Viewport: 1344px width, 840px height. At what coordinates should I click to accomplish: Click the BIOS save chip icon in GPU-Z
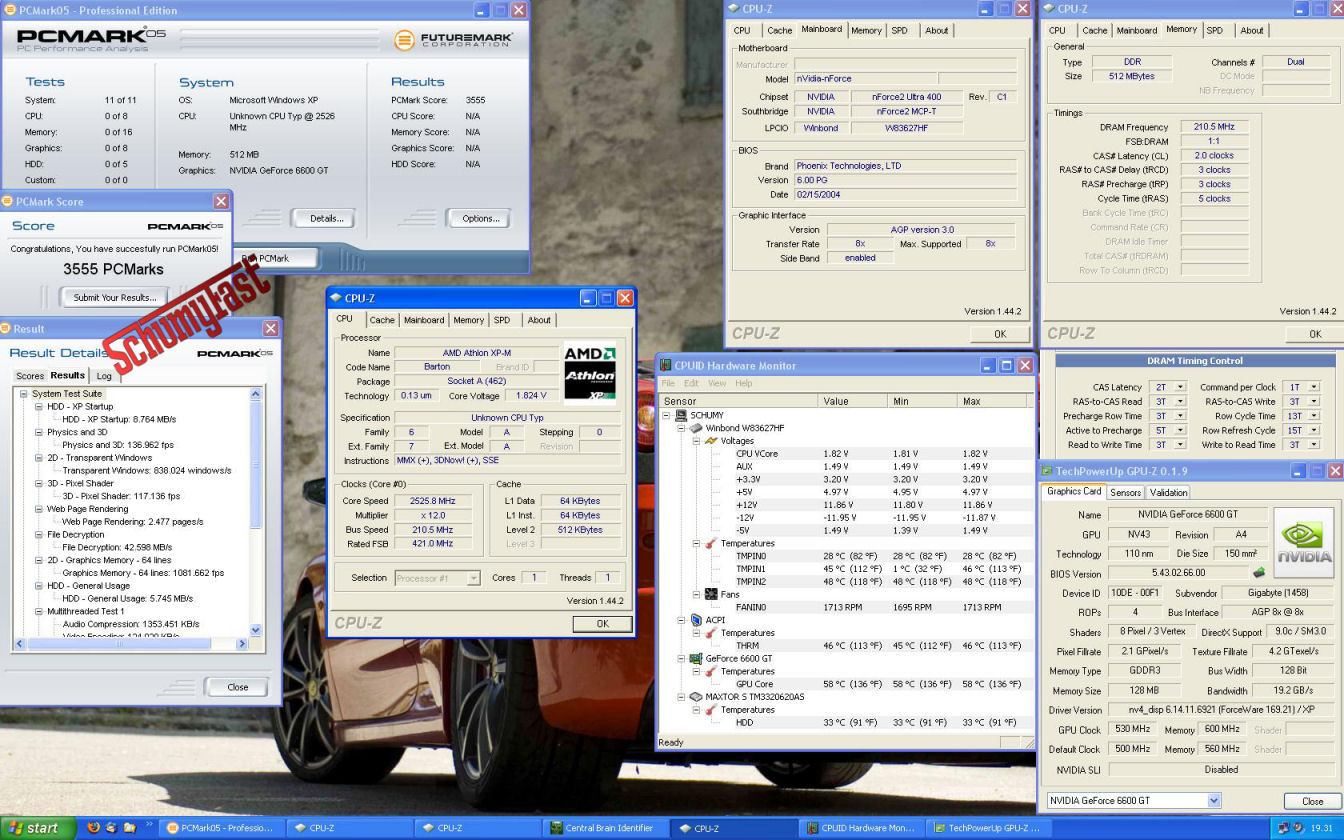(x=1259, y=573)
